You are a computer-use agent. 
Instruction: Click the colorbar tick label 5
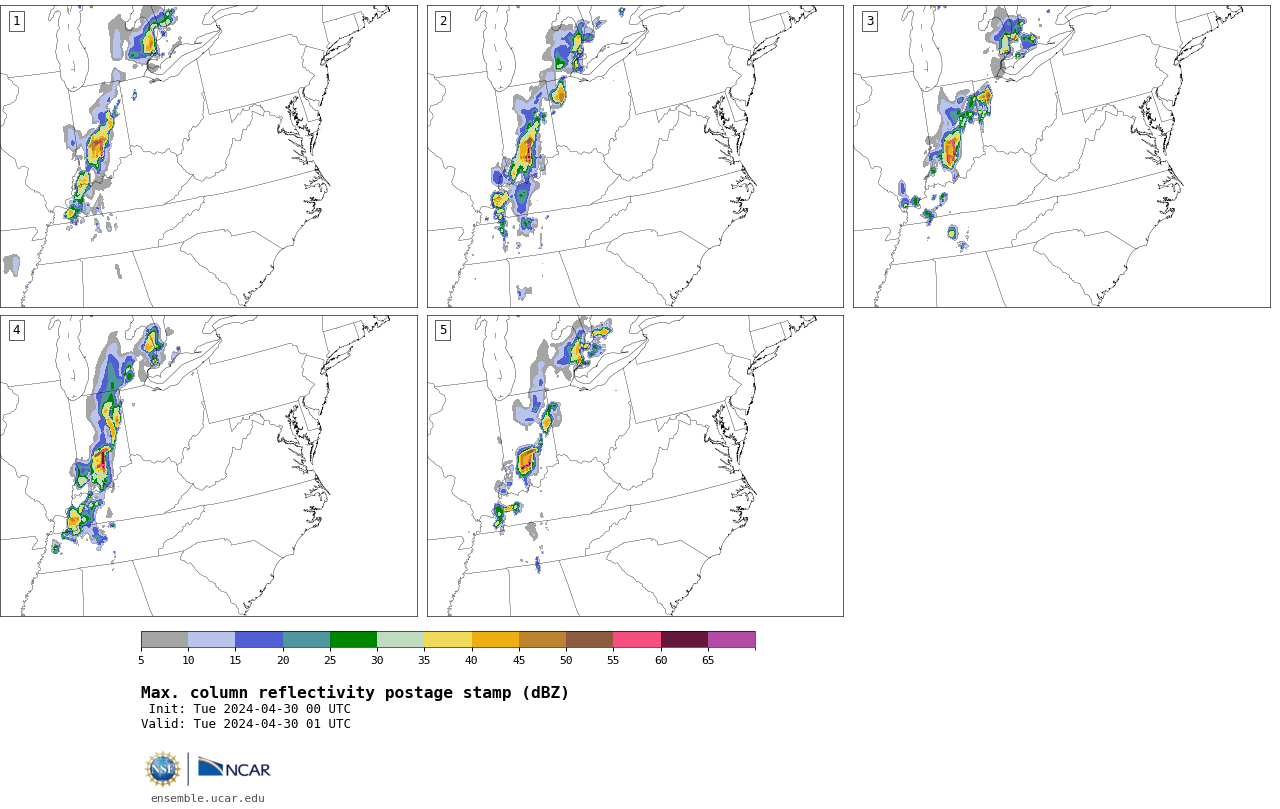(x=141, y=660)
